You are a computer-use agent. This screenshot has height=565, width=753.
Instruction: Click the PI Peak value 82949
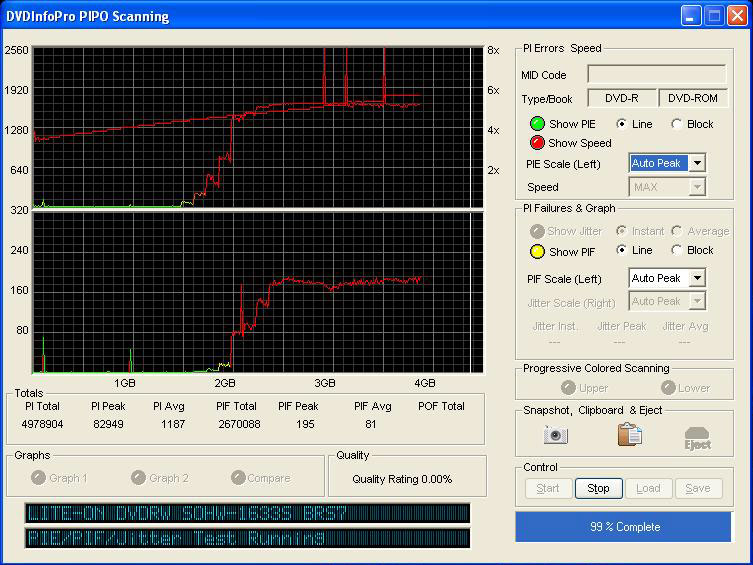click(108, 424)
